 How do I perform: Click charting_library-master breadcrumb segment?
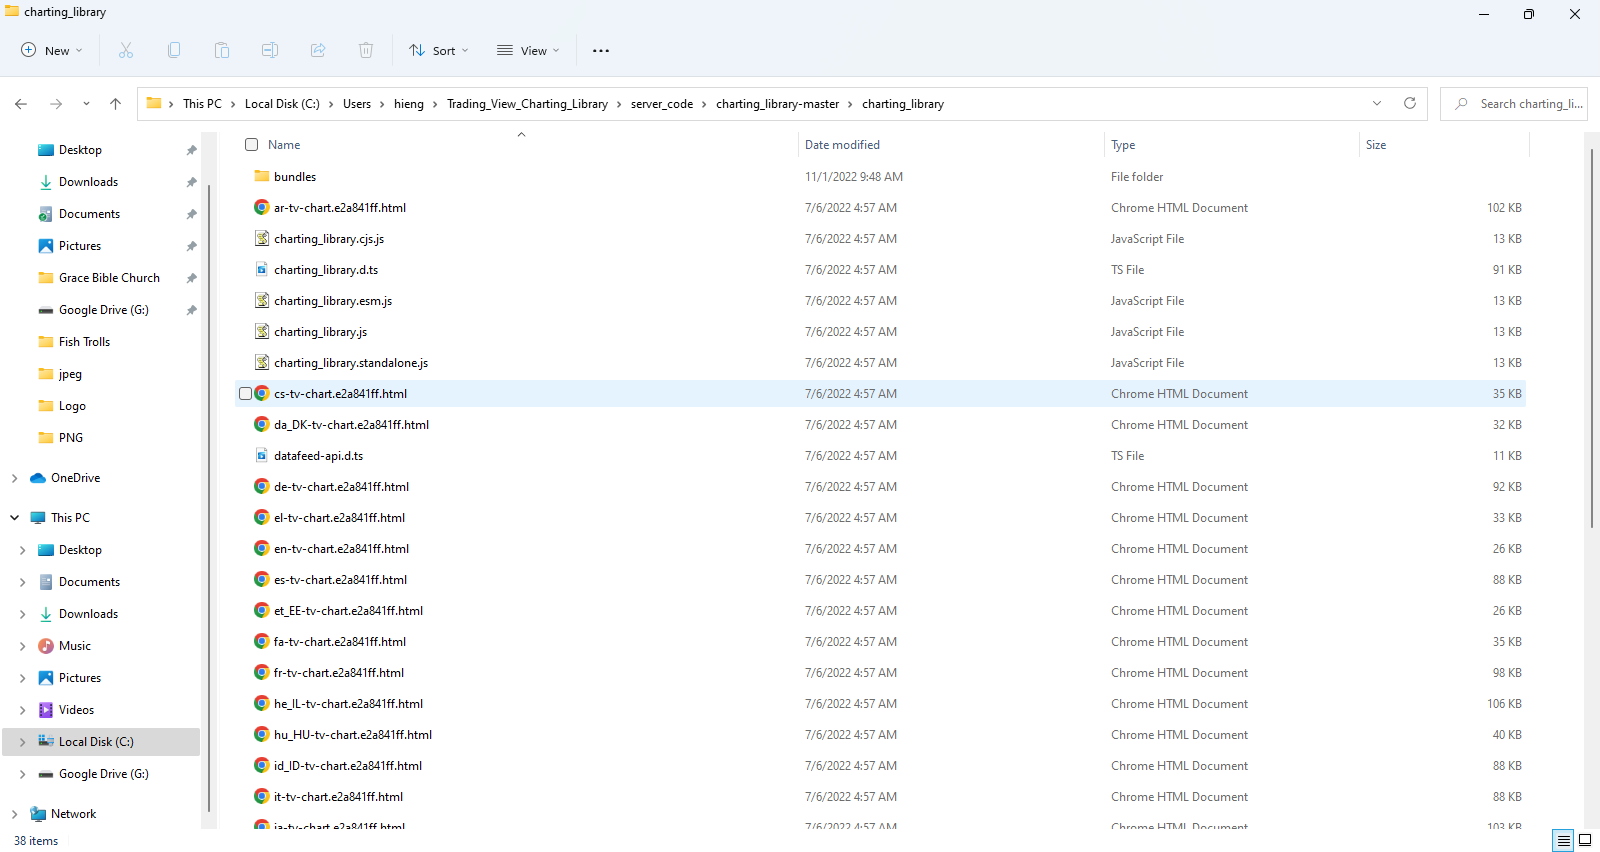click(778, 104)
